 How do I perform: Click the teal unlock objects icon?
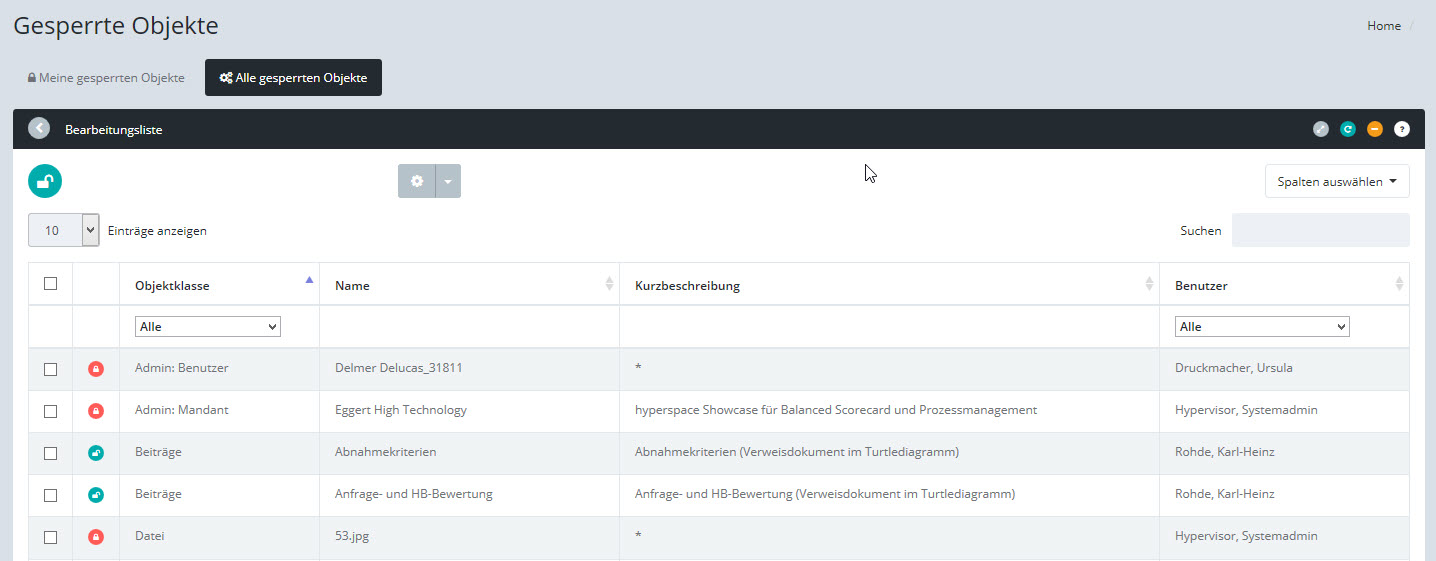(45, 181)
